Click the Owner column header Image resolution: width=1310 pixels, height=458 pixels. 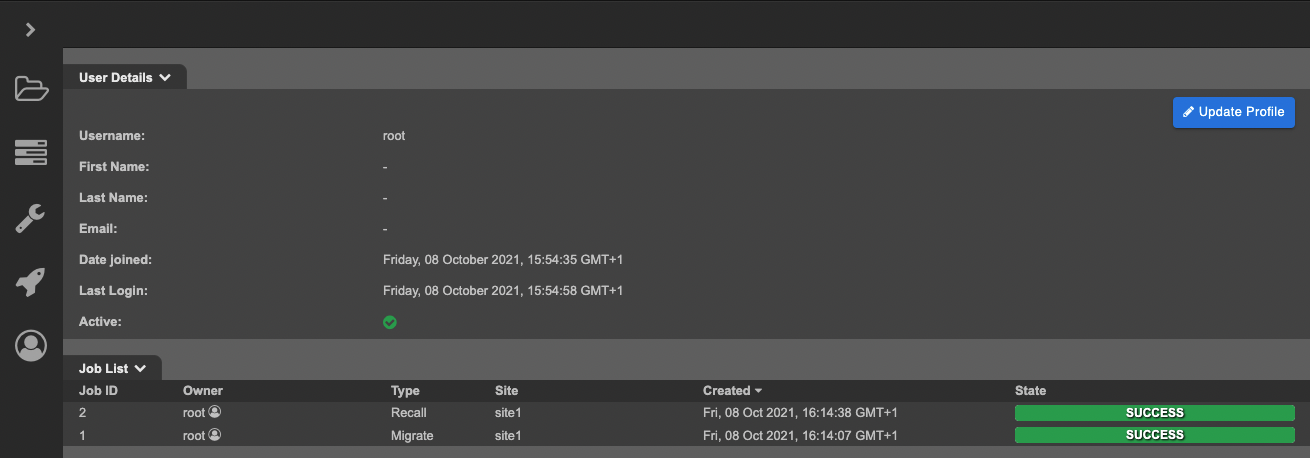[x=202, y=391]
